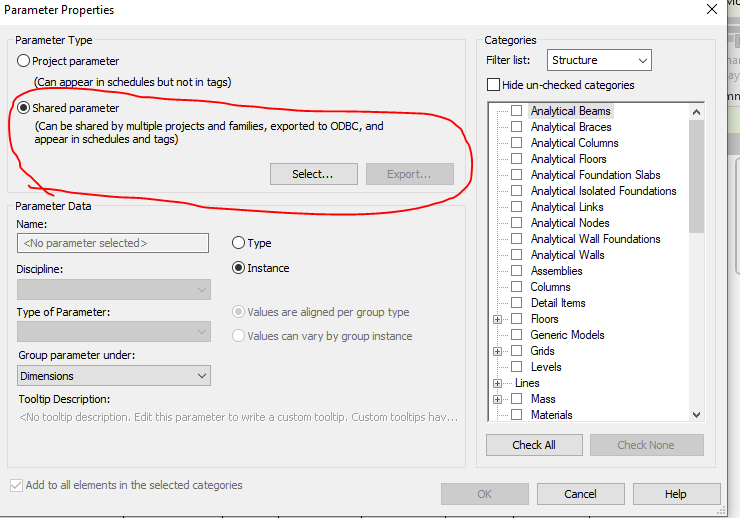Check the Analytical Beams category

point(517,111)
